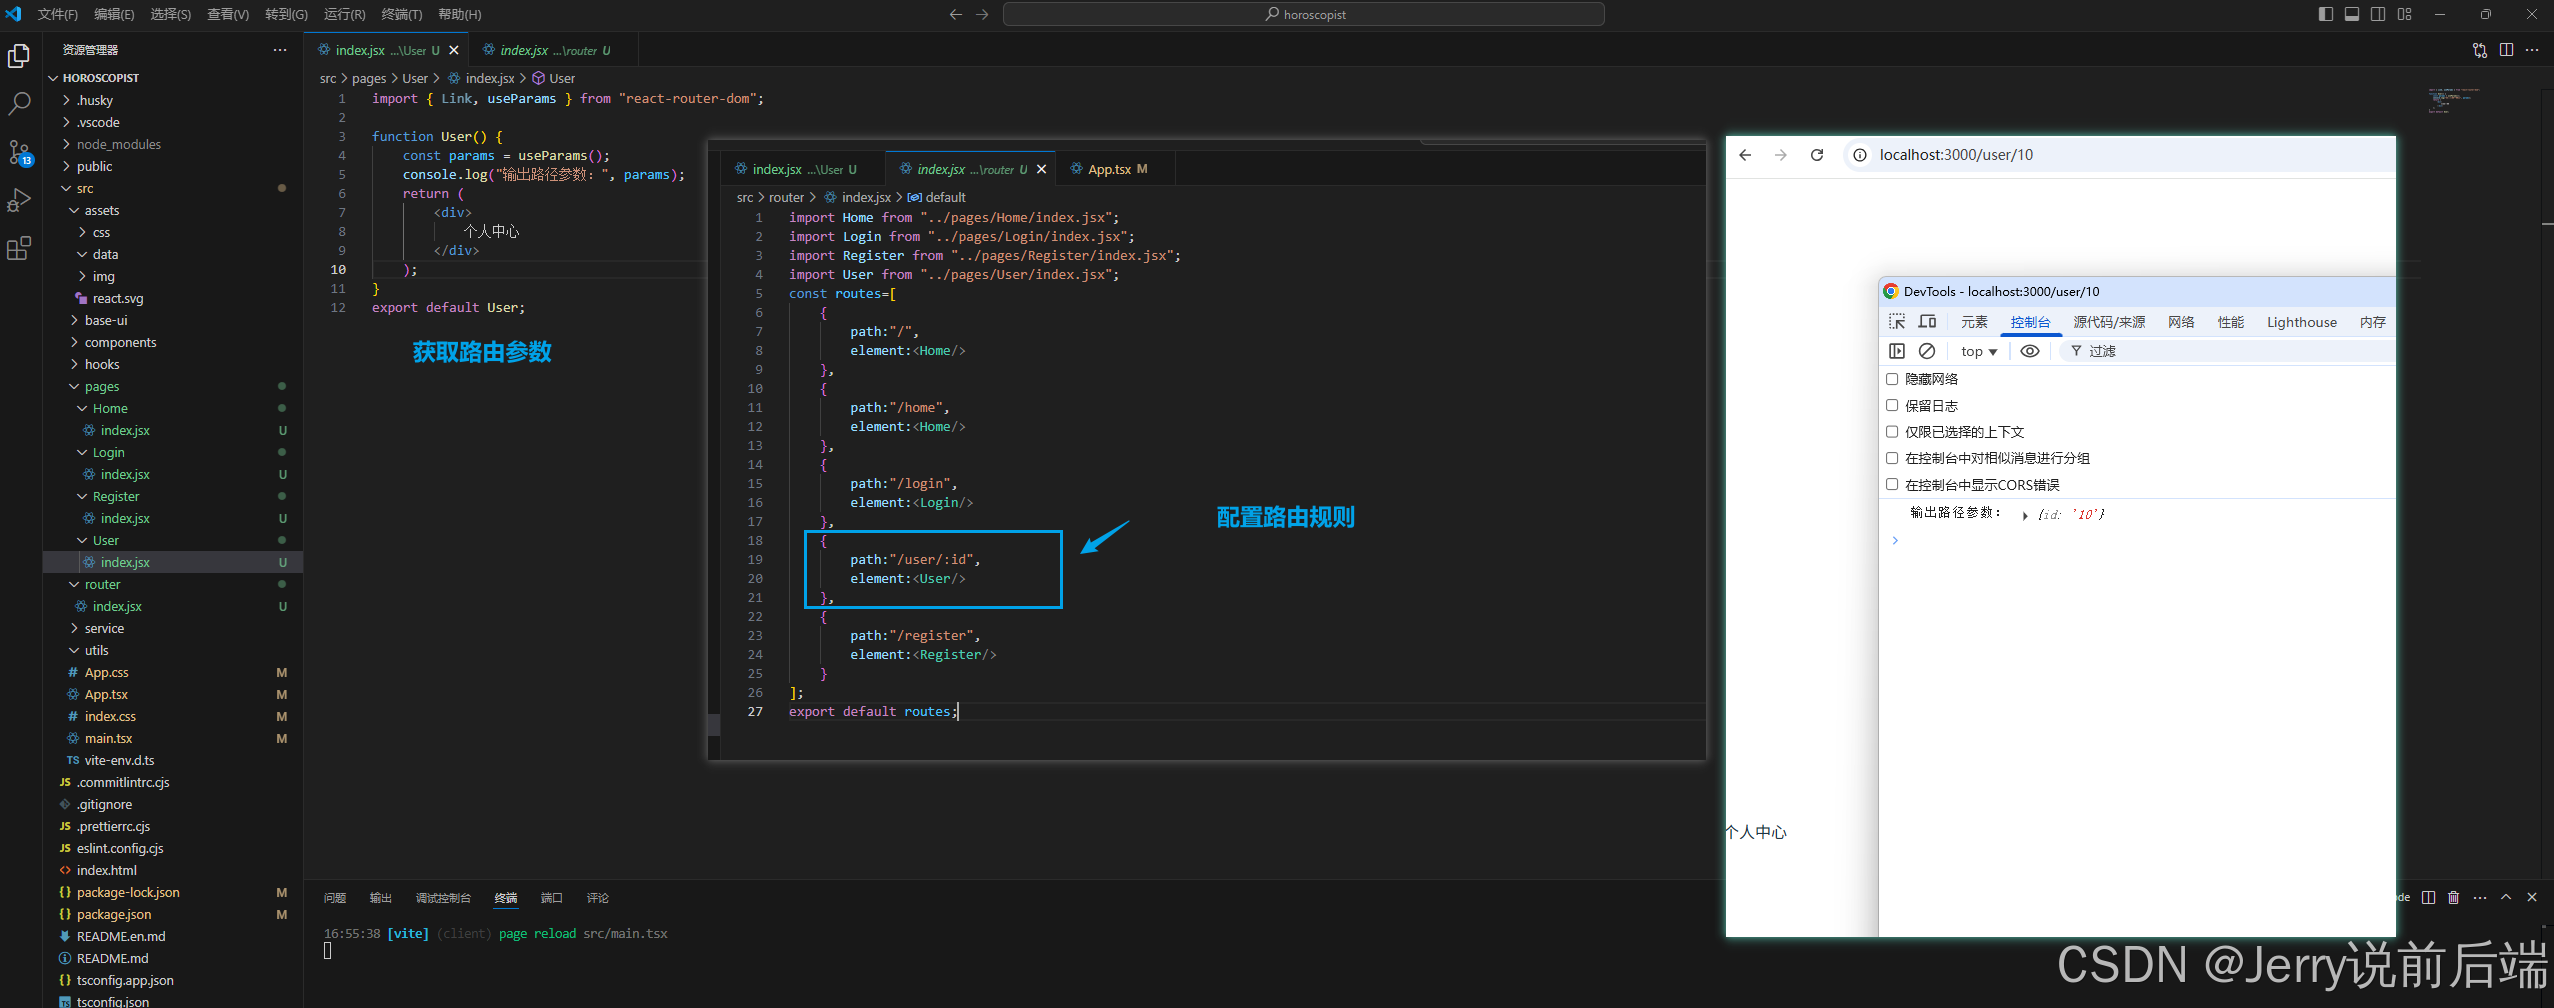2554x1008 pixels.
Task: Open the Extensions view
Action: pos(19,248)
